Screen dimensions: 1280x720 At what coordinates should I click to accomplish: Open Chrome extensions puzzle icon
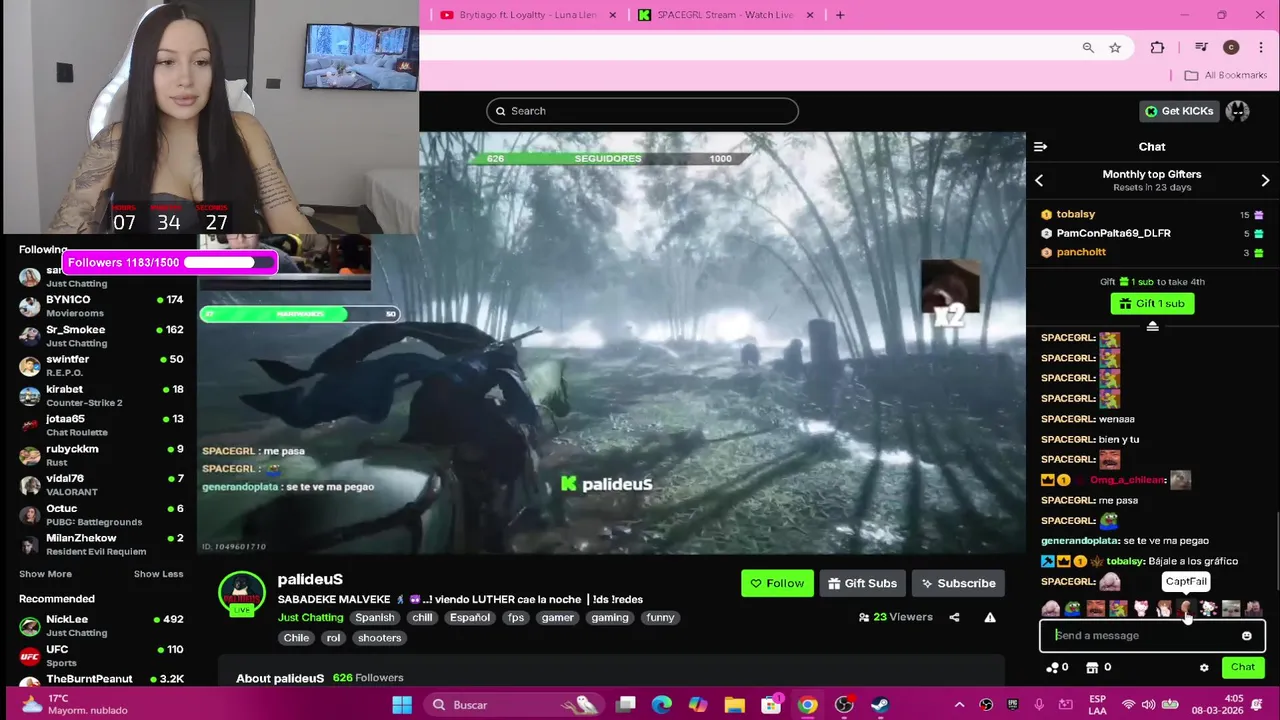(x=1157, y=47)
